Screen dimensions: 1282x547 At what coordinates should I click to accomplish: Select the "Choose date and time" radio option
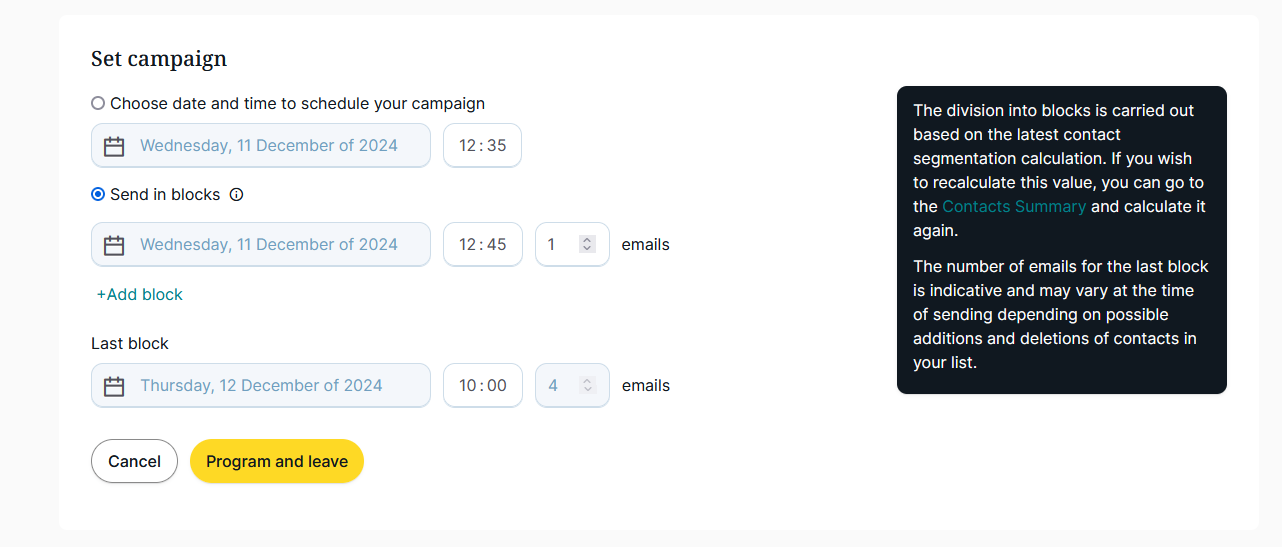click(98, 103)
